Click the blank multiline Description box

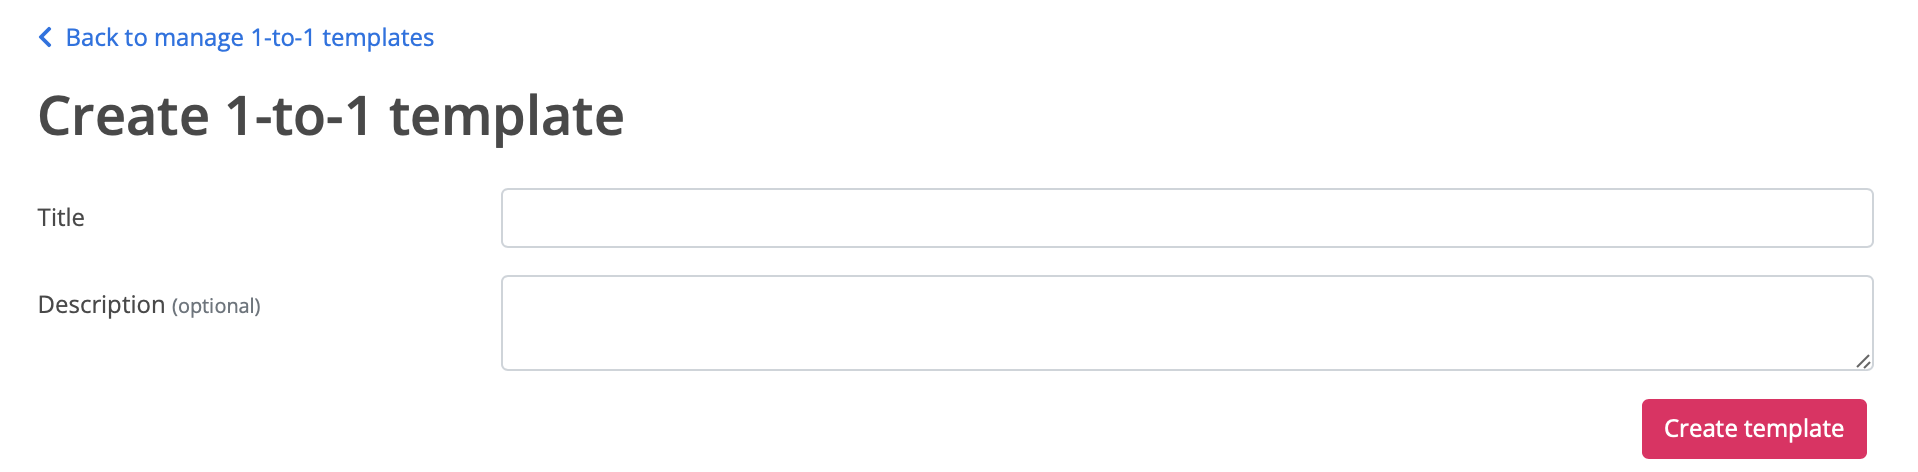[x=1186, y=323]
